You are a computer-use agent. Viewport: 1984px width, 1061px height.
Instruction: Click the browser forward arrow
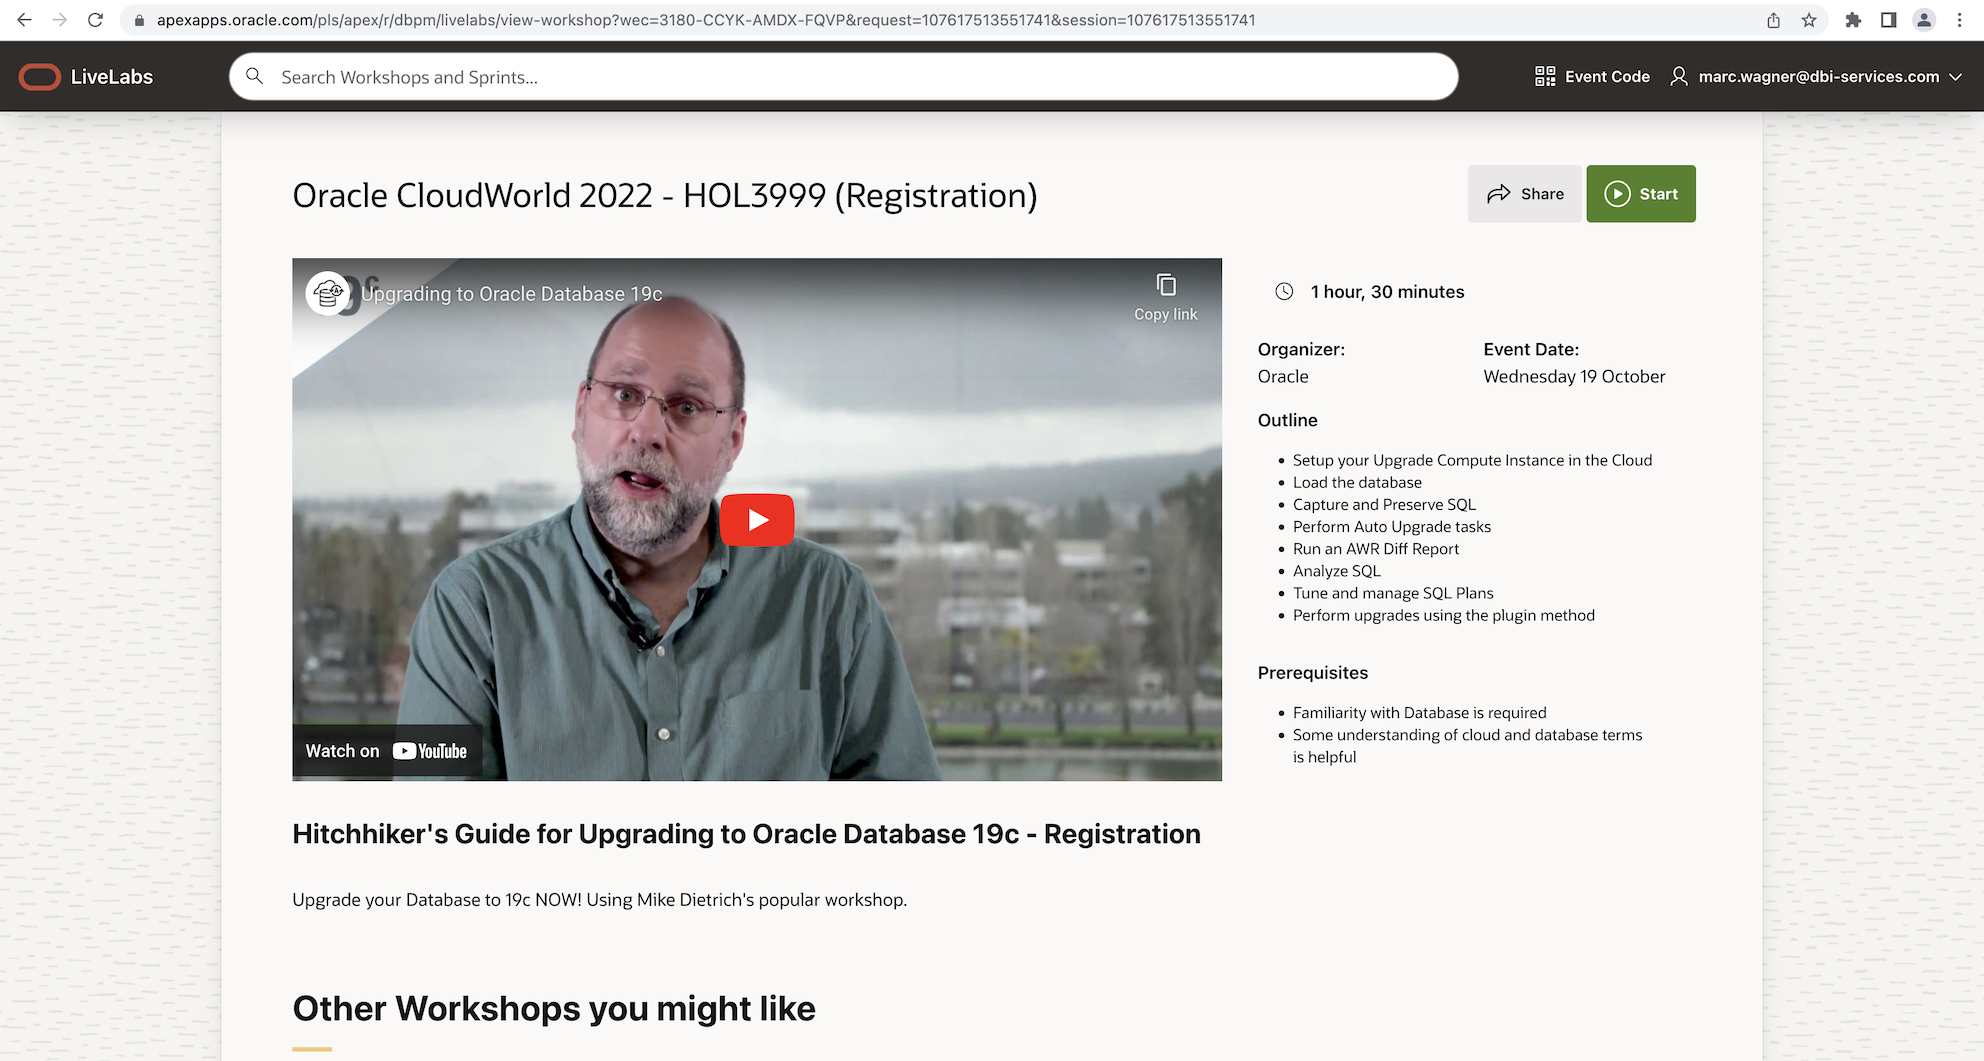[x=60, y=20]
